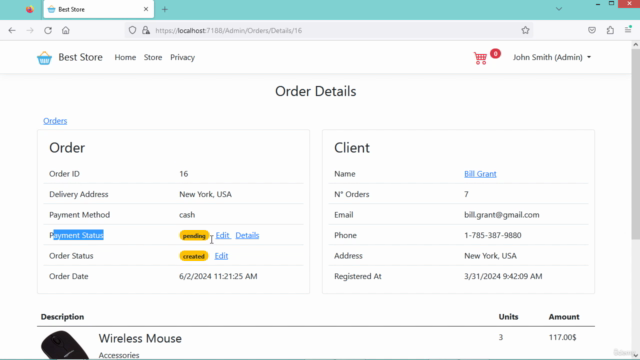Image resolution: width=640 pixels, height=360 pixels.
Task: Go back using browser back arrow
Action: 12,30
